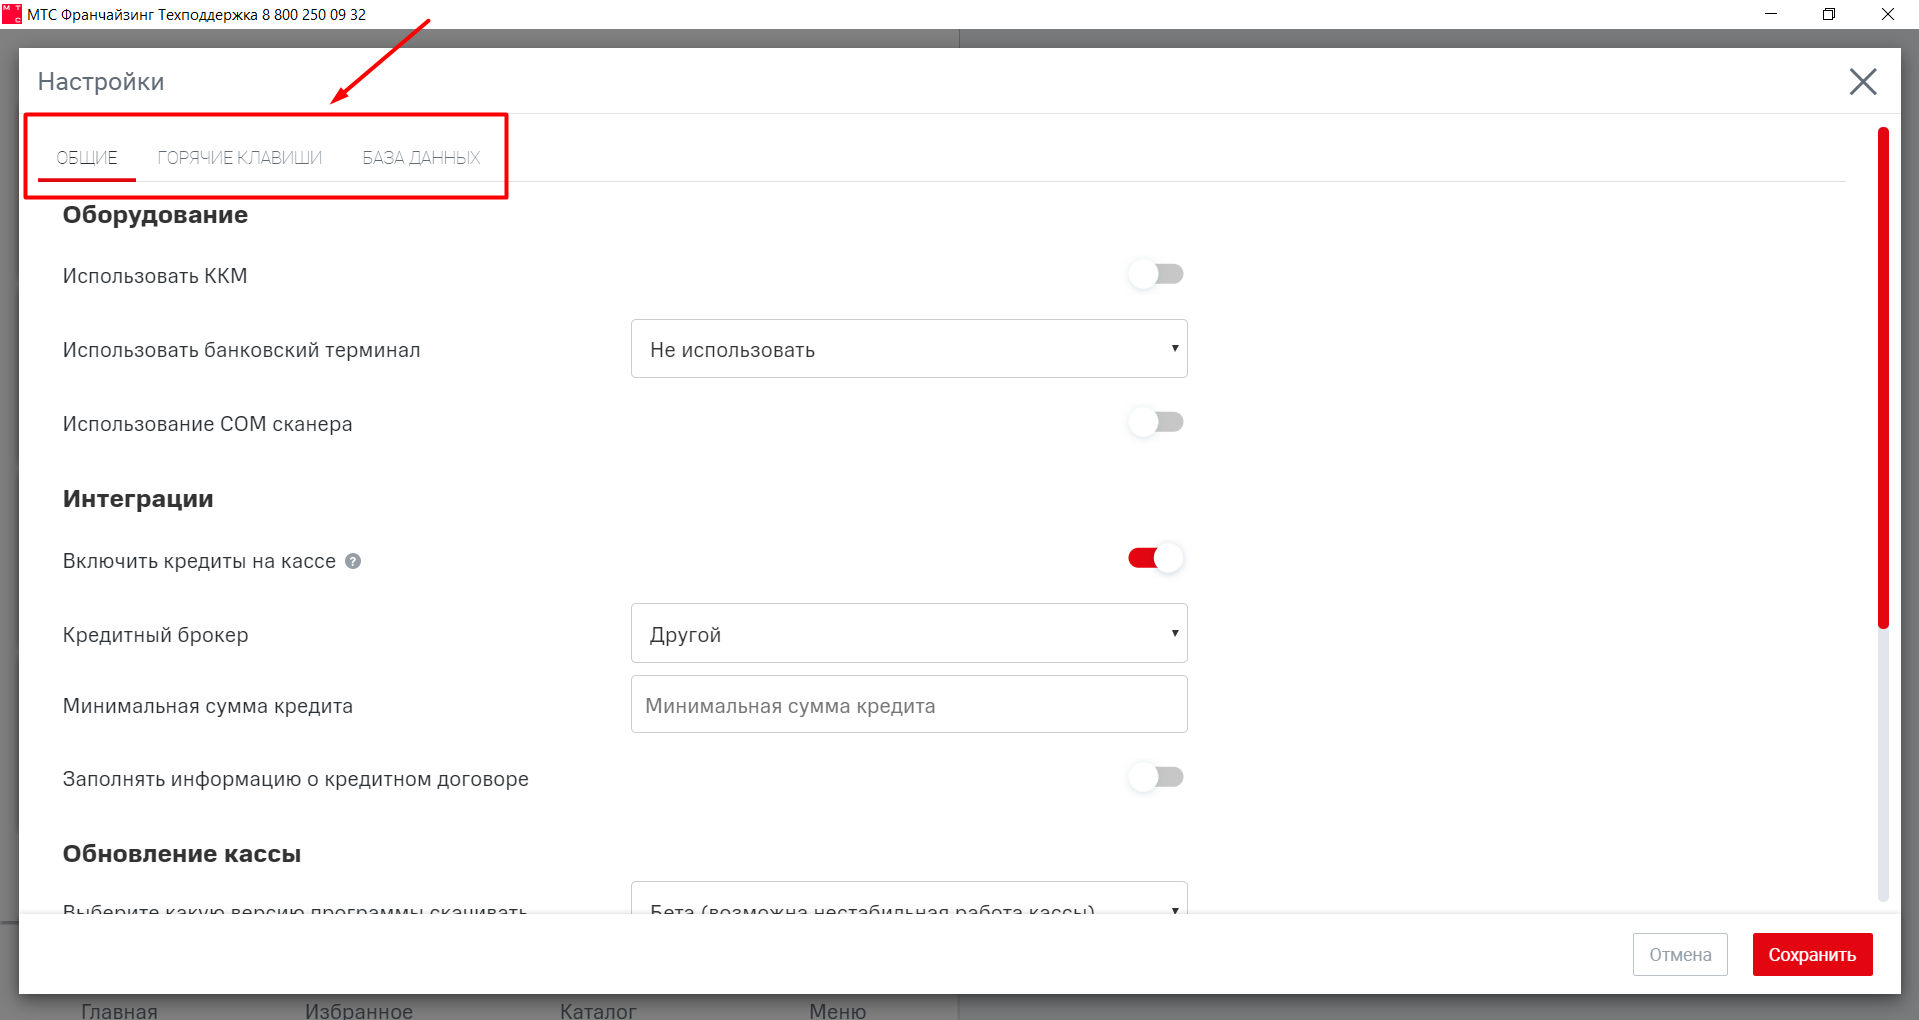
Task: Click the Обновление кассы section heading
Action: (182, 854)
